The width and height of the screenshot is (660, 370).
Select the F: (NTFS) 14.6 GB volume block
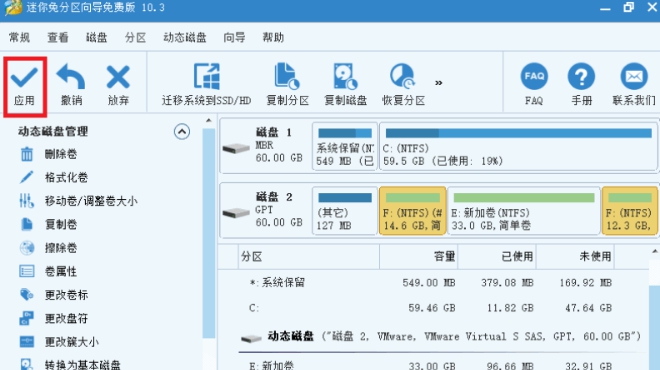click(412, 210)
